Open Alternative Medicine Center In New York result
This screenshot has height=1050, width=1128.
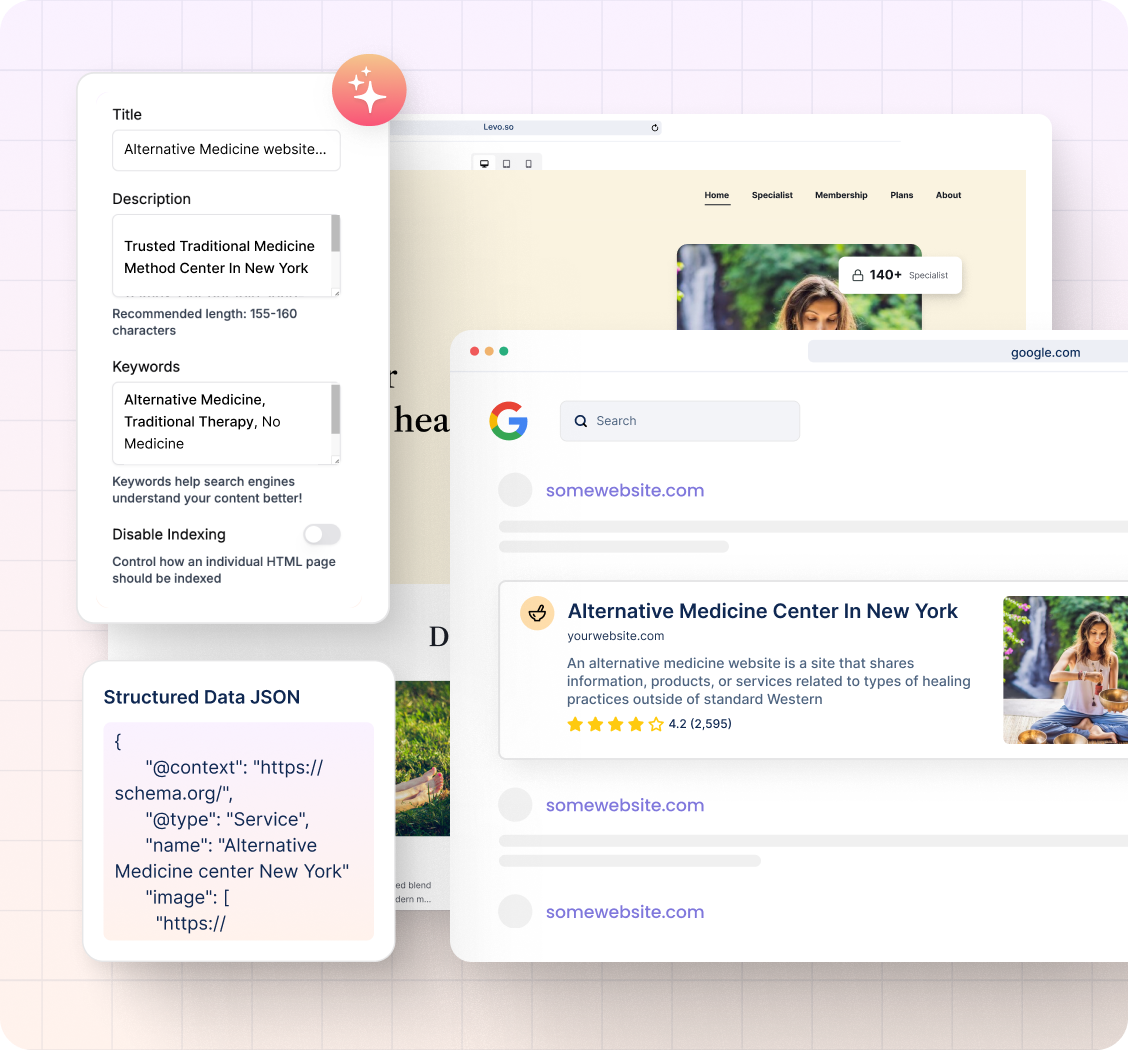coord(762,611)
